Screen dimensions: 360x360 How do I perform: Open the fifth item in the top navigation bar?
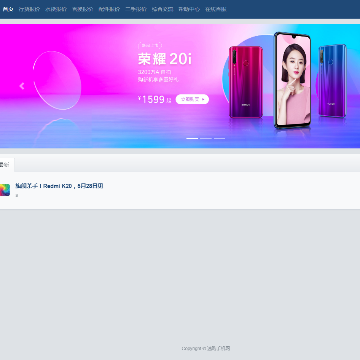(x=109, y=9)
